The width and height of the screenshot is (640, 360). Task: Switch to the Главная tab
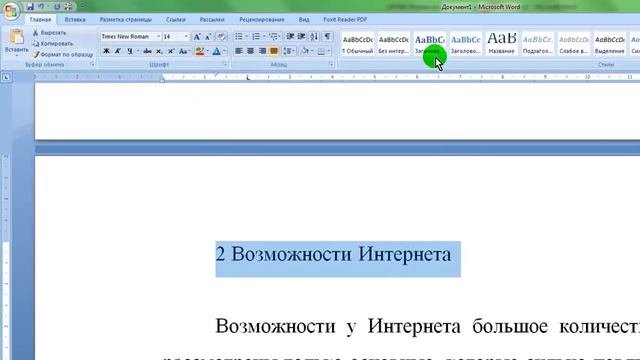40,20
